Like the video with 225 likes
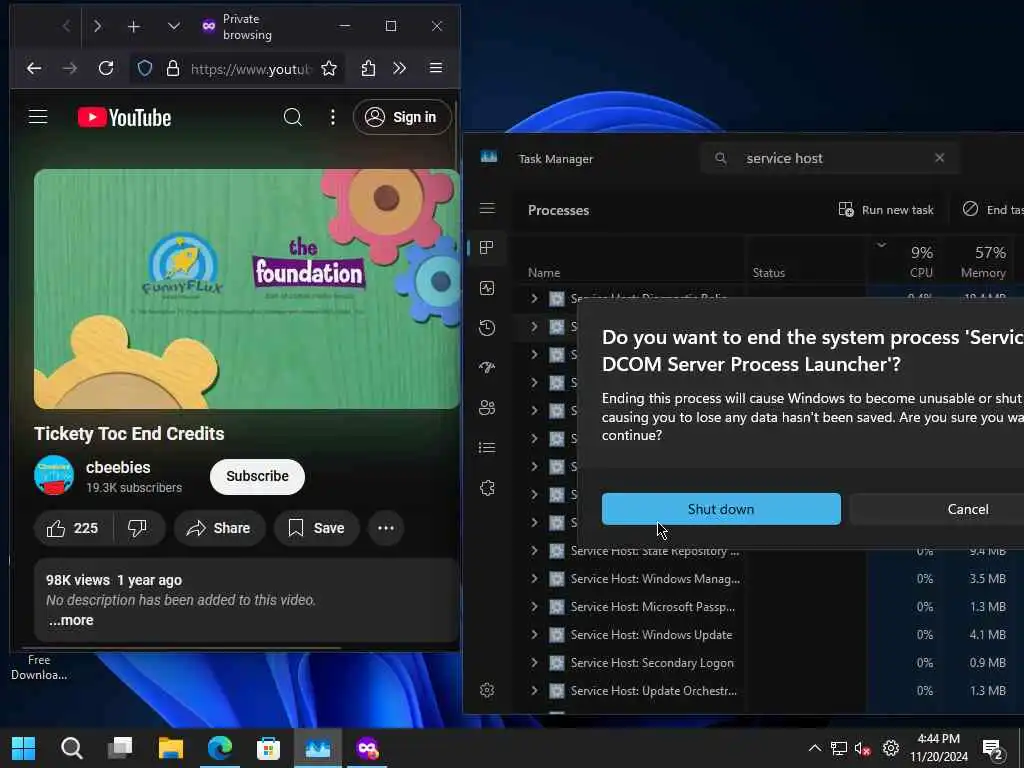 73,528
